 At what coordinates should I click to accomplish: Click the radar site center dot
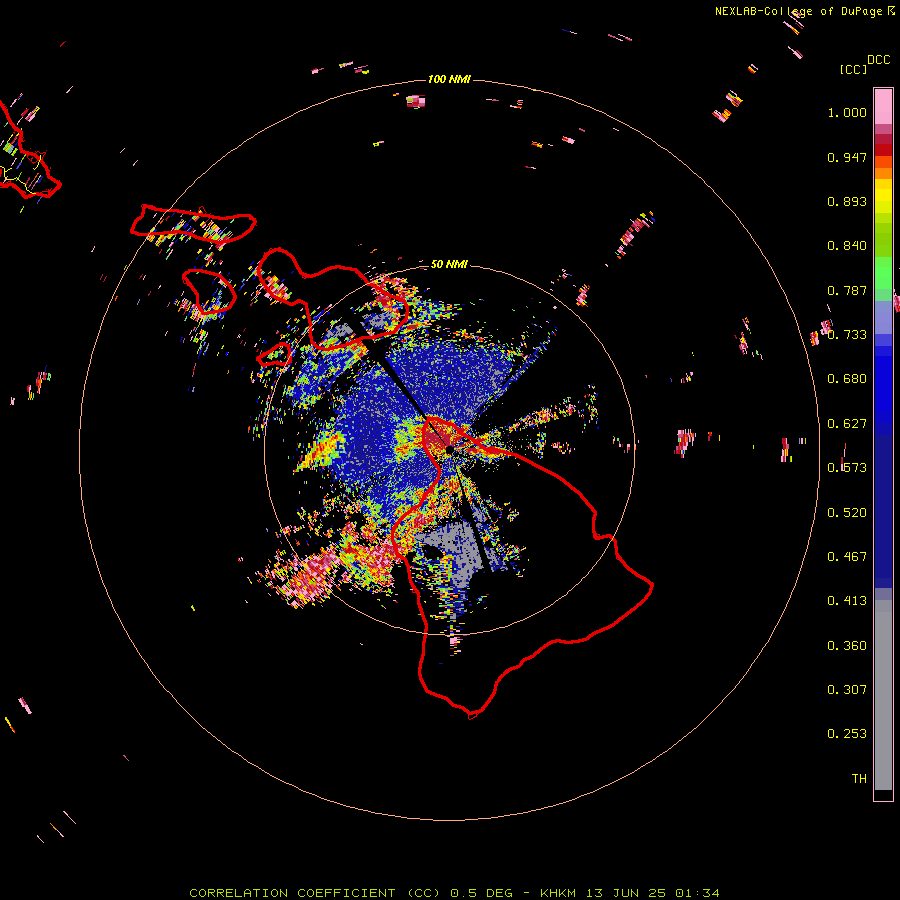pyautogui.click(x=449, y=450)
